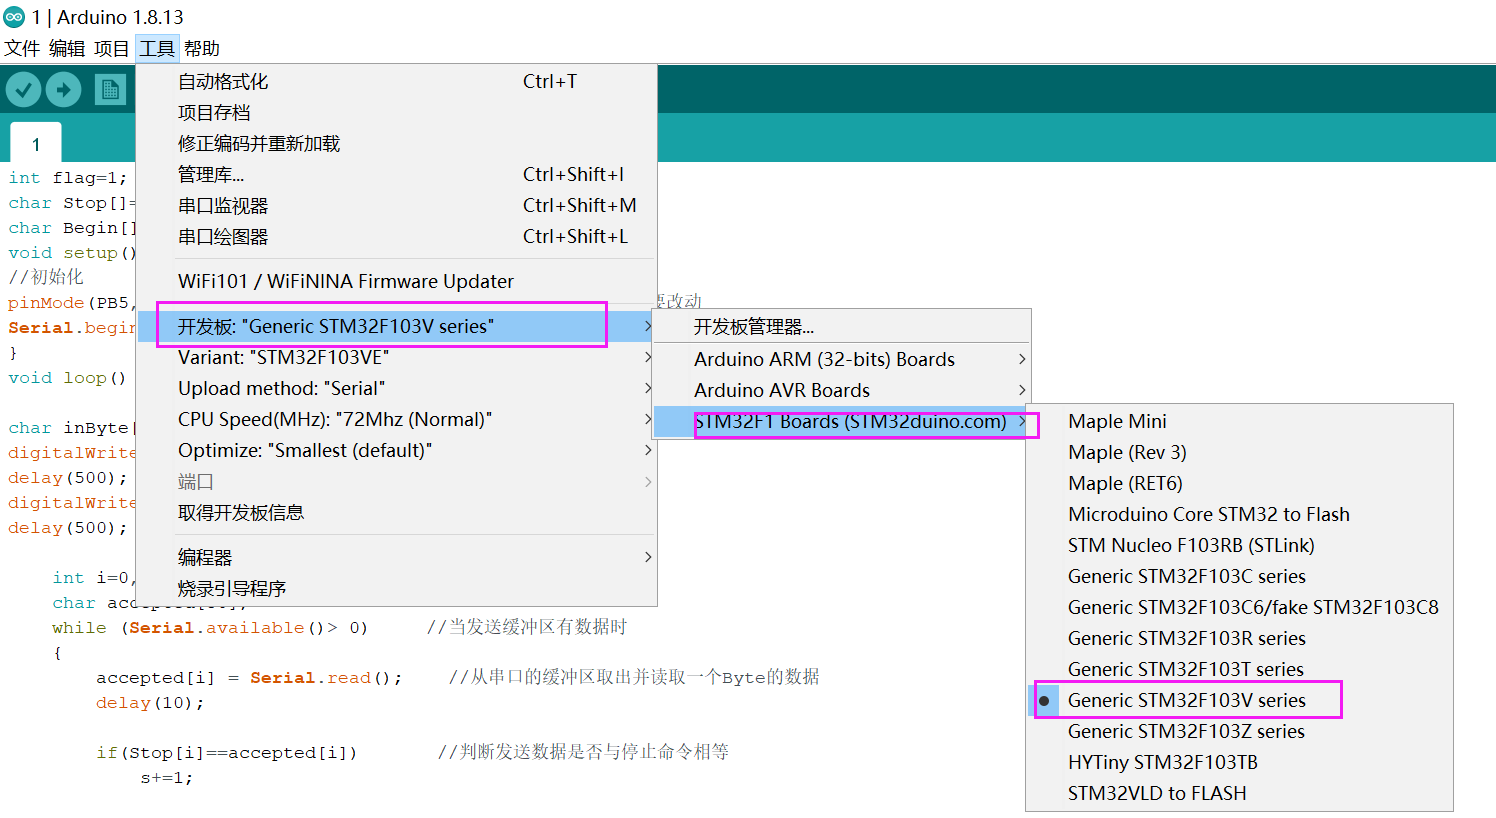1496x818 pixels.
Task: Click the New sketch toolbar icon
Action: pos(111,89)
